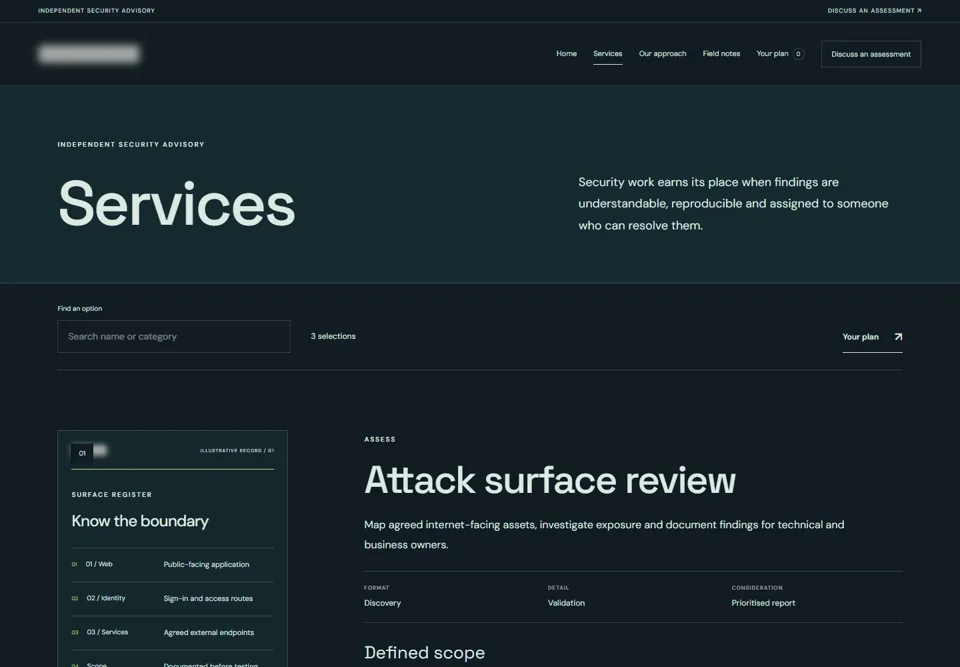The width and height of the screenshot is (960, 667).
Task: Select the 03 / Services row
Action: [x=173, y=633]
